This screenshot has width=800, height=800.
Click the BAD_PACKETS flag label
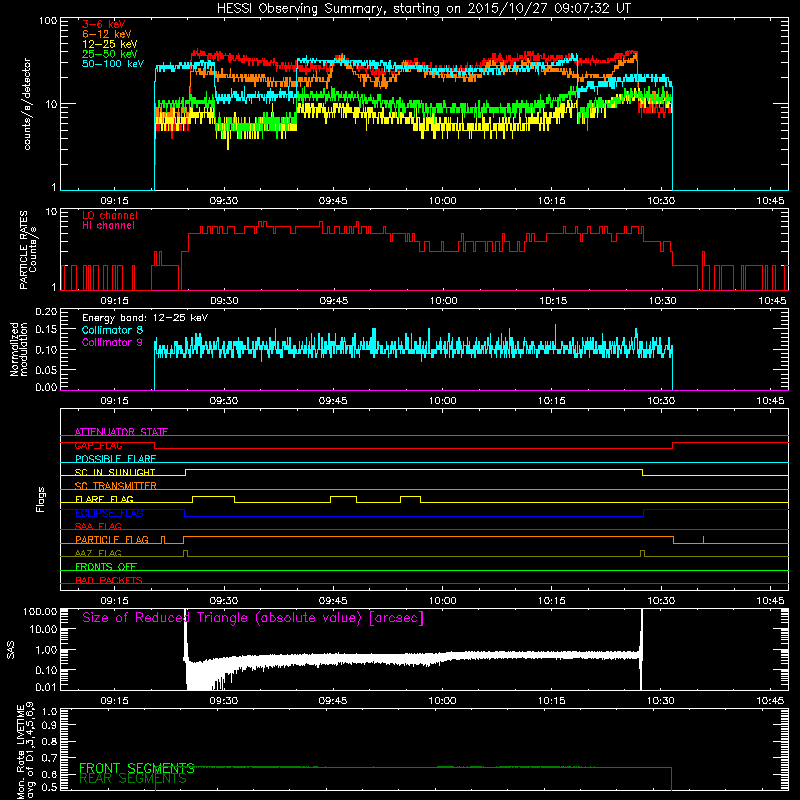point(109,580)
